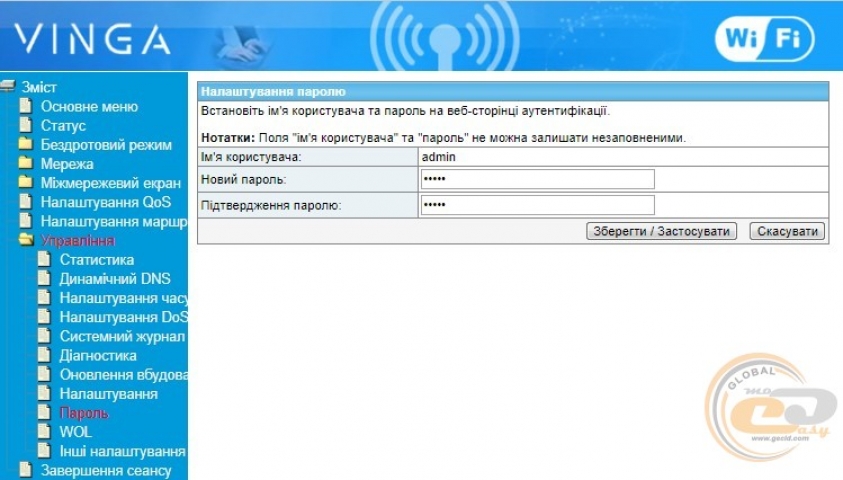
Task: Click Налаштування паролю panel header
Action: point(513,91)
